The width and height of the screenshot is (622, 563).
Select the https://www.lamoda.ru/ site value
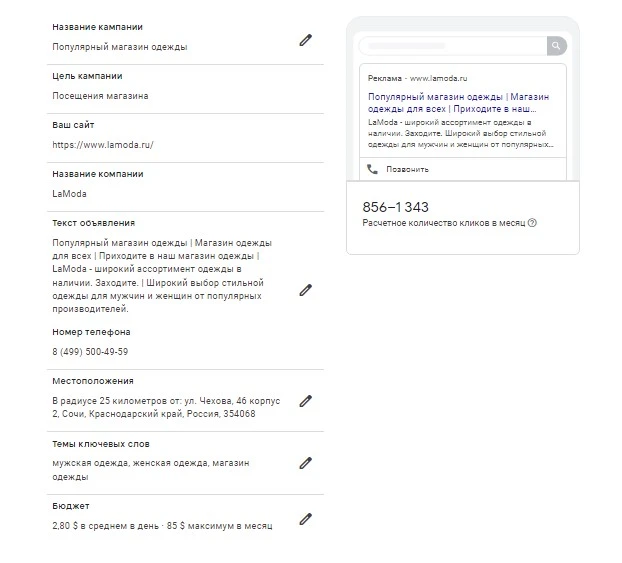[x=103, y=145]
